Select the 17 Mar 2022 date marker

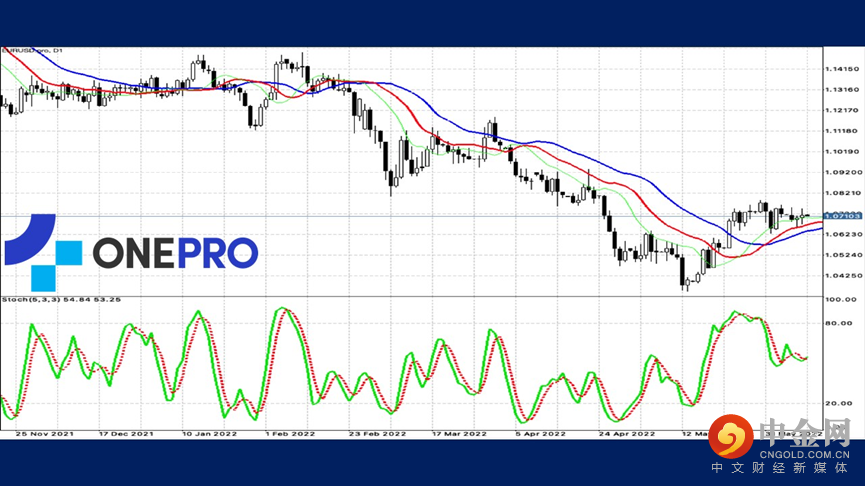coord(459,434)
